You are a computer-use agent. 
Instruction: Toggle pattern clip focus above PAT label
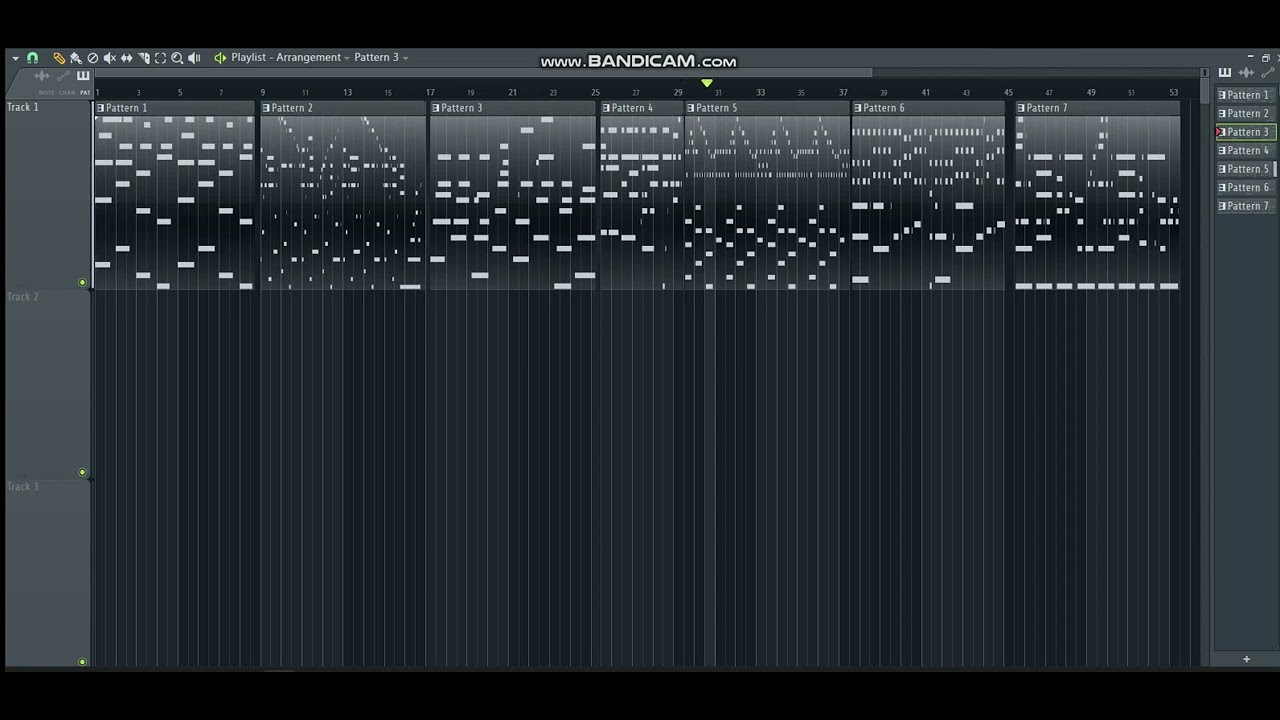tap(83, 76)
